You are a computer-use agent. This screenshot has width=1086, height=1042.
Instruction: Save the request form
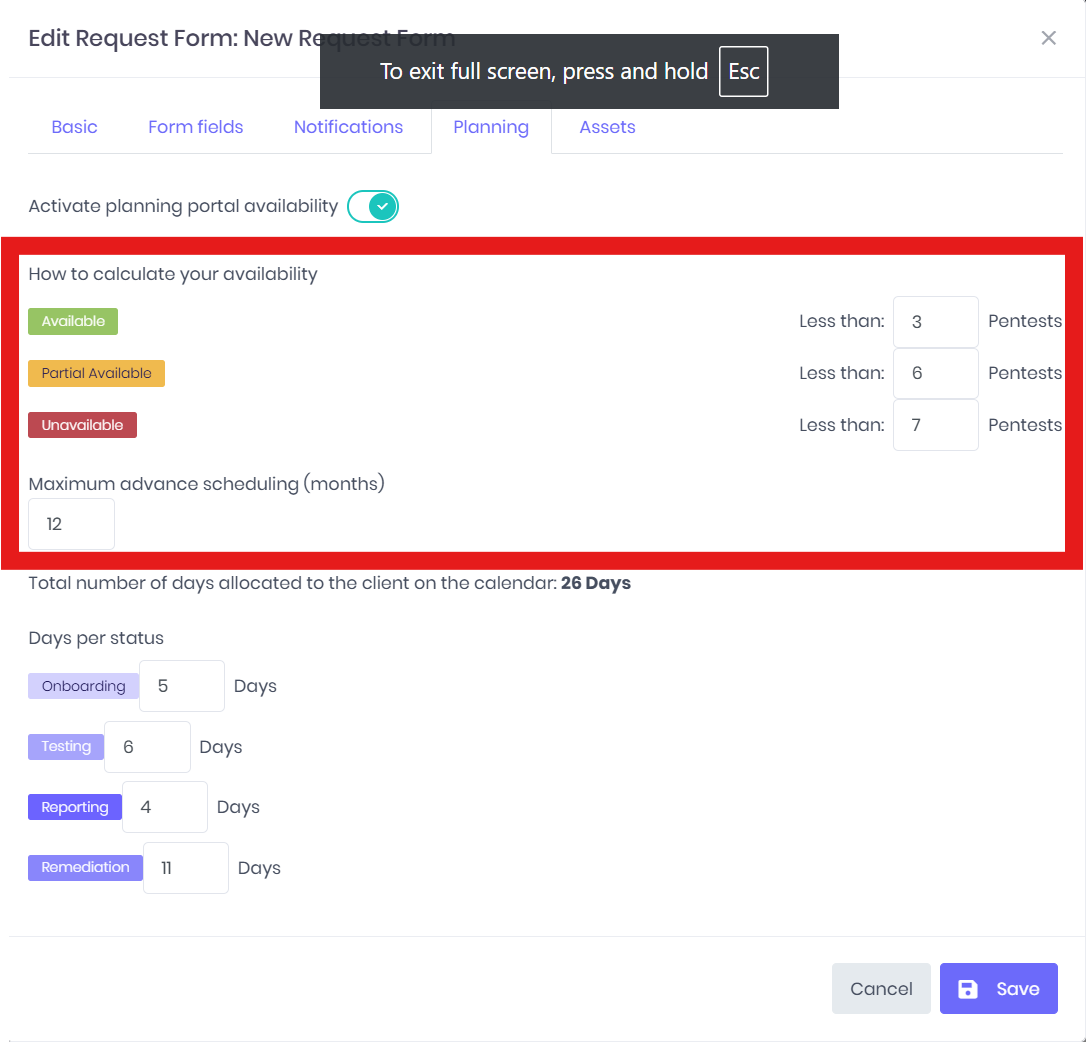[998, 989]
